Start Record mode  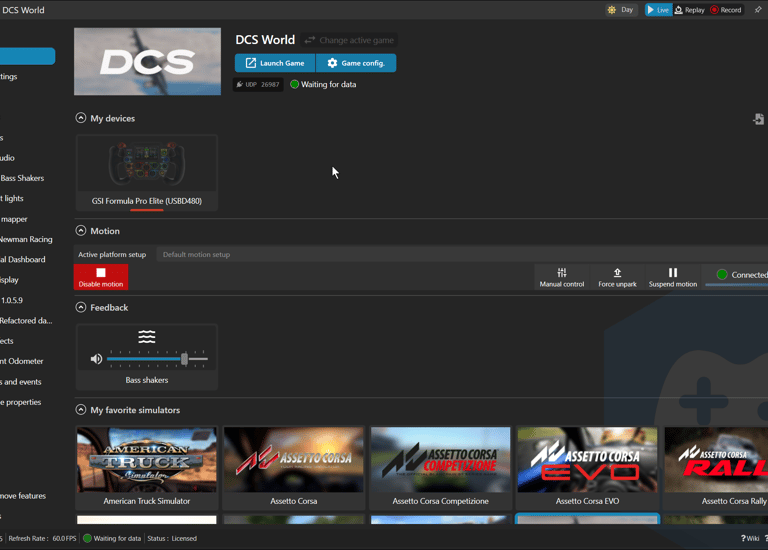[726, 10]
